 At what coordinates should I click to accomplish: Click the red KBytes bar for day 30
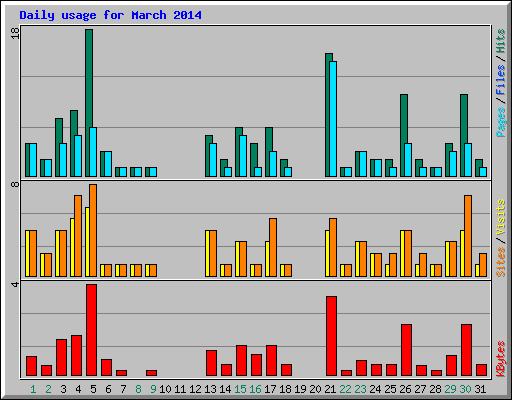pyautogui.click(x=467, y=350)
